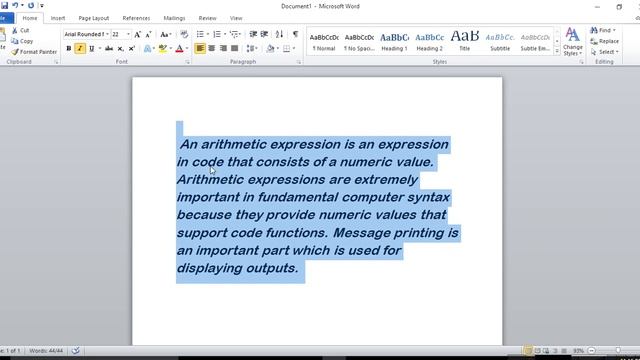Click the Borders icon
This screenshot has height=360, width=640.
287,49
